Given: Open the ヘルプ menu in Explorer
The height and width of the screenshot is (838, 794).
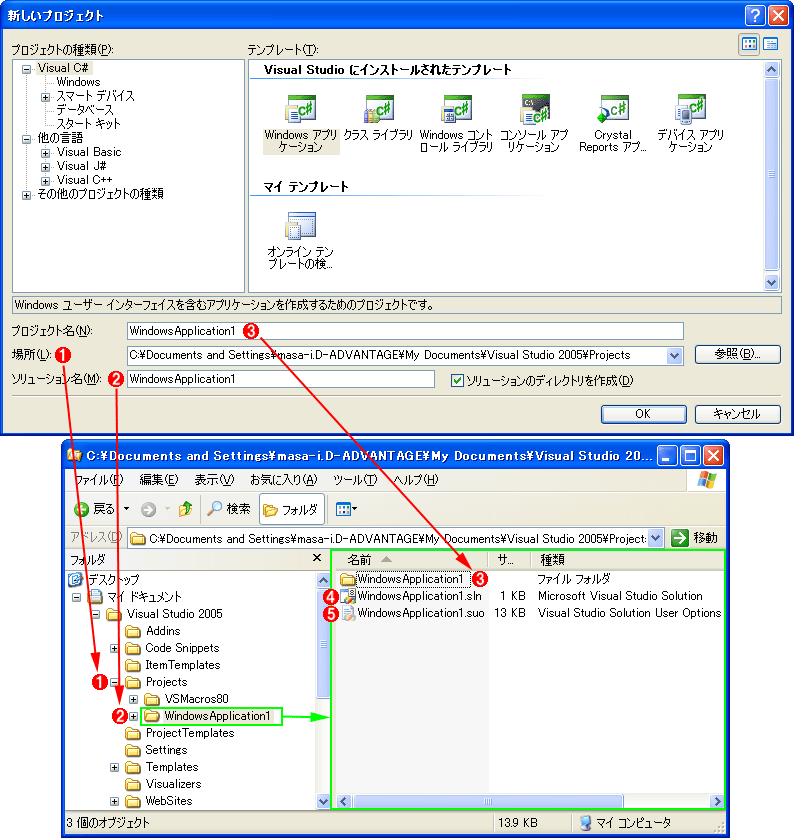Looking at the screenshot, I should tap(416, 479).
